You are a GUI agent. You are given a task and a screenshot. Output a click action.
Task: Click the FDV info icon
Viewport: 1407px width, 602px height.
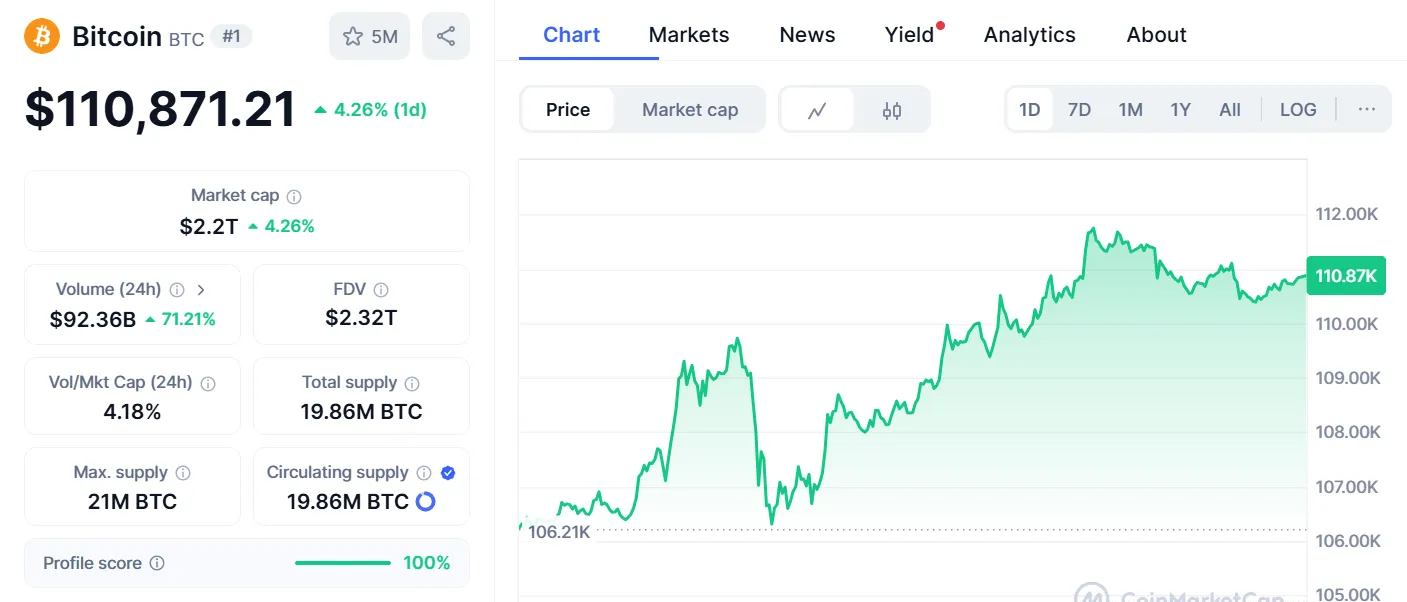click(x=381, y=290)
